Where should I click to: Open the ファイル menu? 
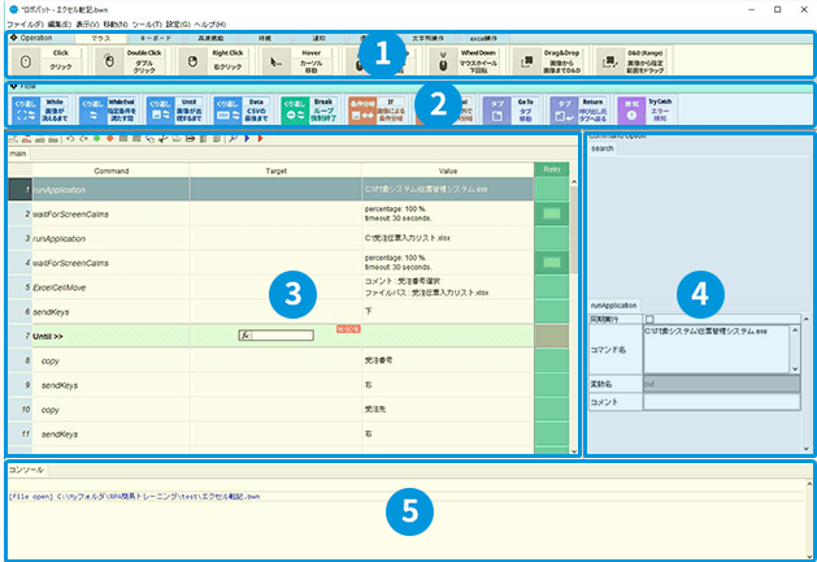tap(24, 24)
